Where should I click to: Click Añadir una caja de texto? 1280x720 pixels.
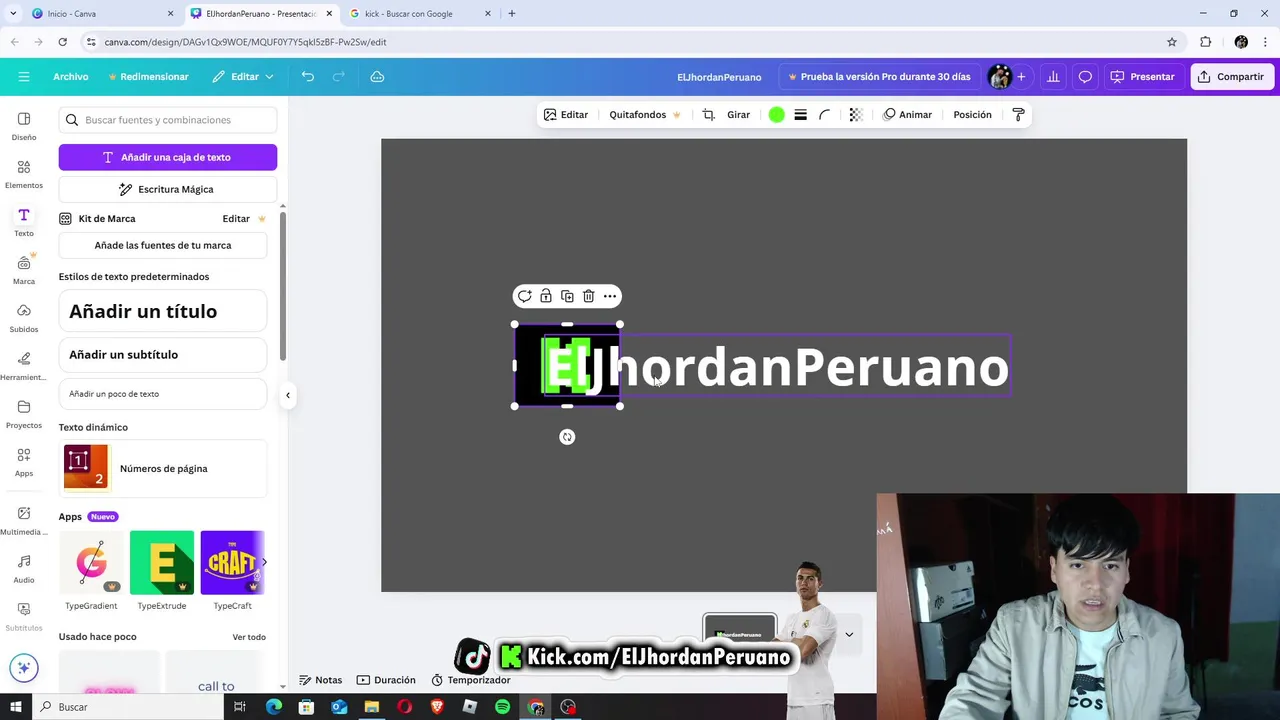click(168, 157)
